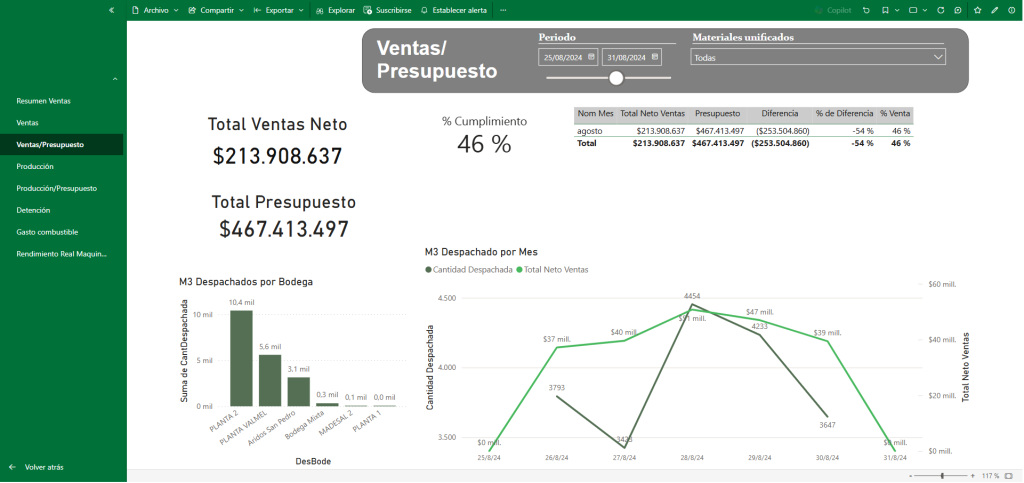The width and height of the screenshot is (1024, 483).
Task: Open the bookmarks icon in the toolbar
Action: (x=885, y=10)
